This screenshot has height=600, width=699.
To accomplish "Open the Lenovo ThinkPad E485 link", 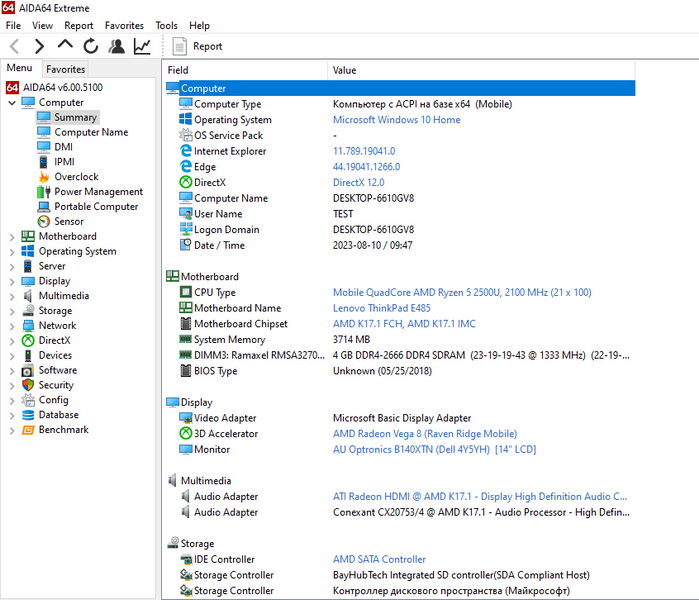I will (382, 308).
